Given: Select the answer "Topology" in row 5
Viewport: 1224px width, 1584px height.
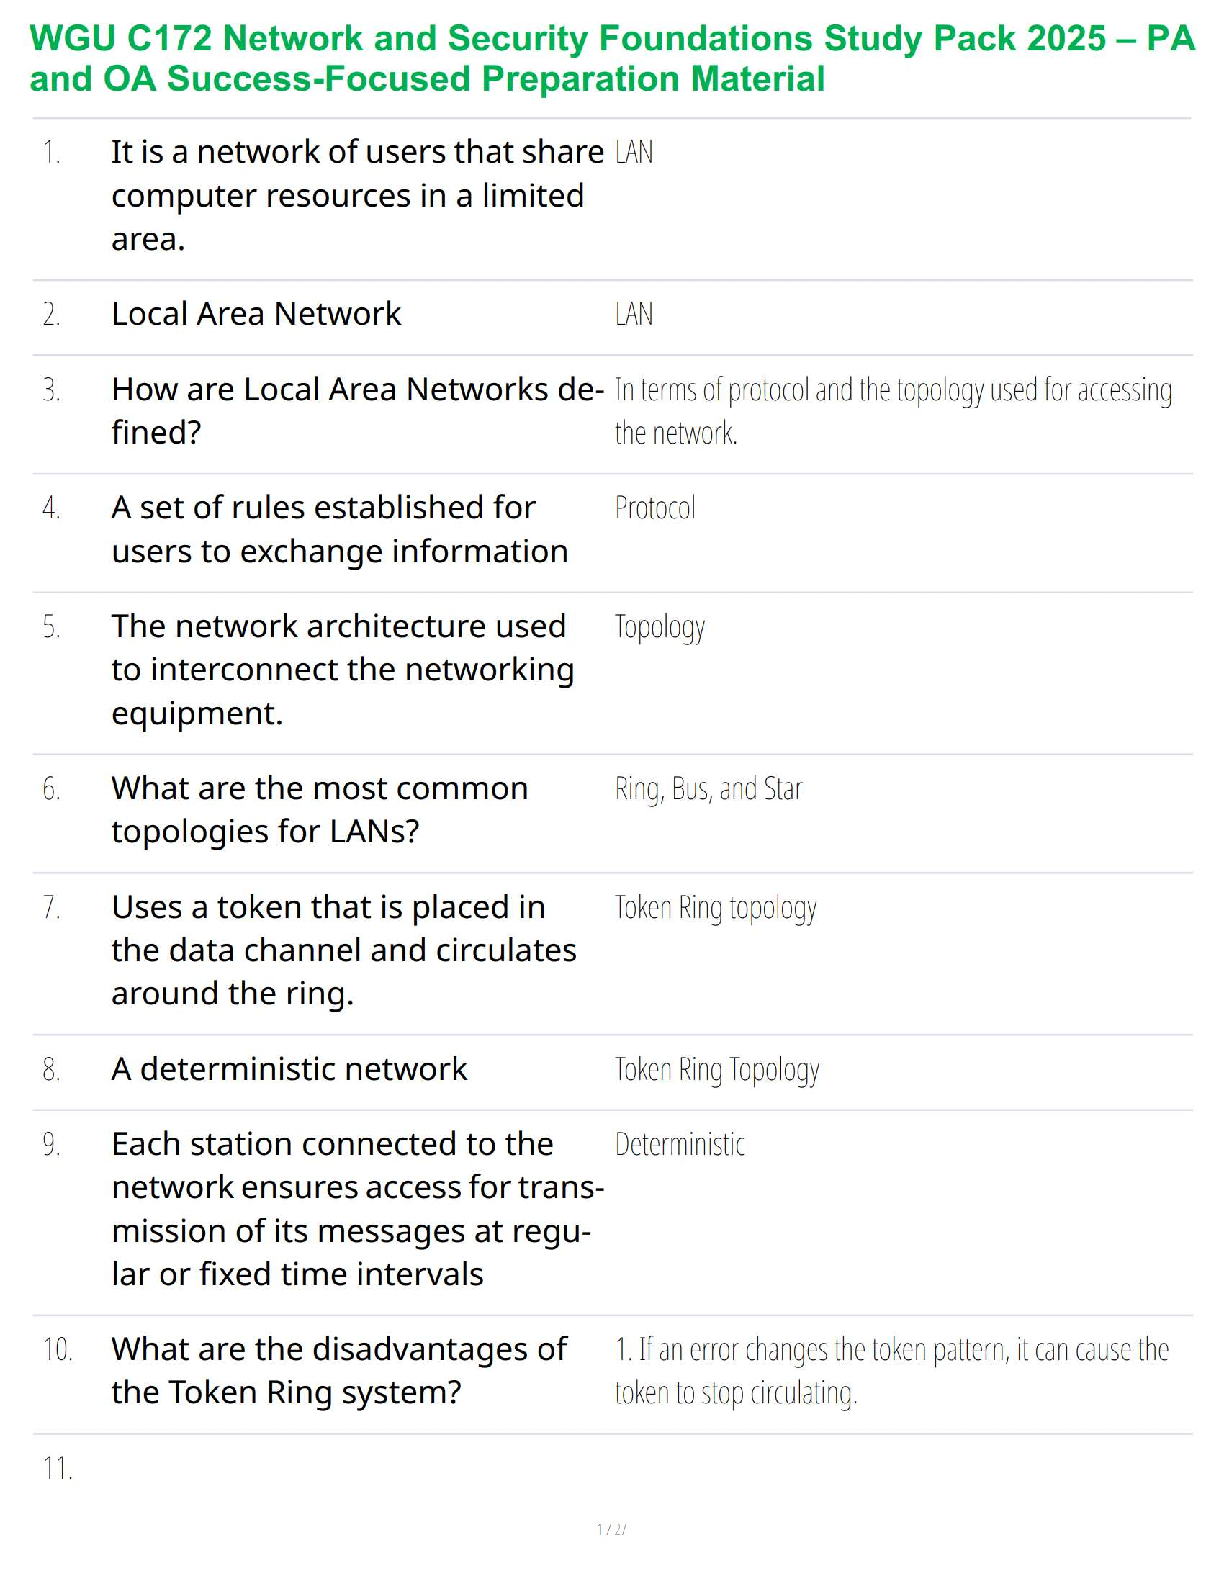Looking at the screenshot, I should point(660,627).
